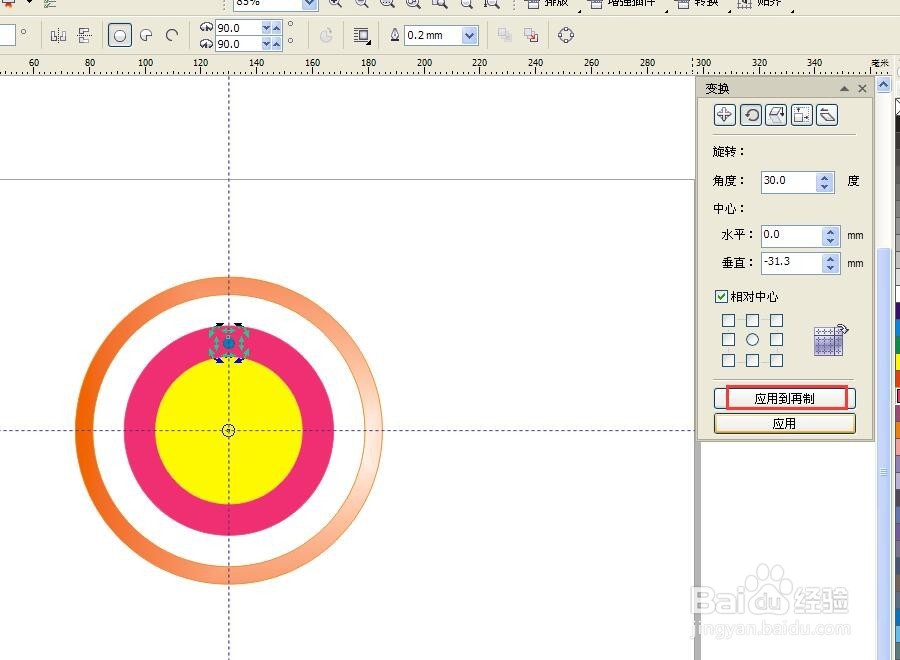Click the Convert to Curves icon

pyautogui.click(x=565, y=35)
